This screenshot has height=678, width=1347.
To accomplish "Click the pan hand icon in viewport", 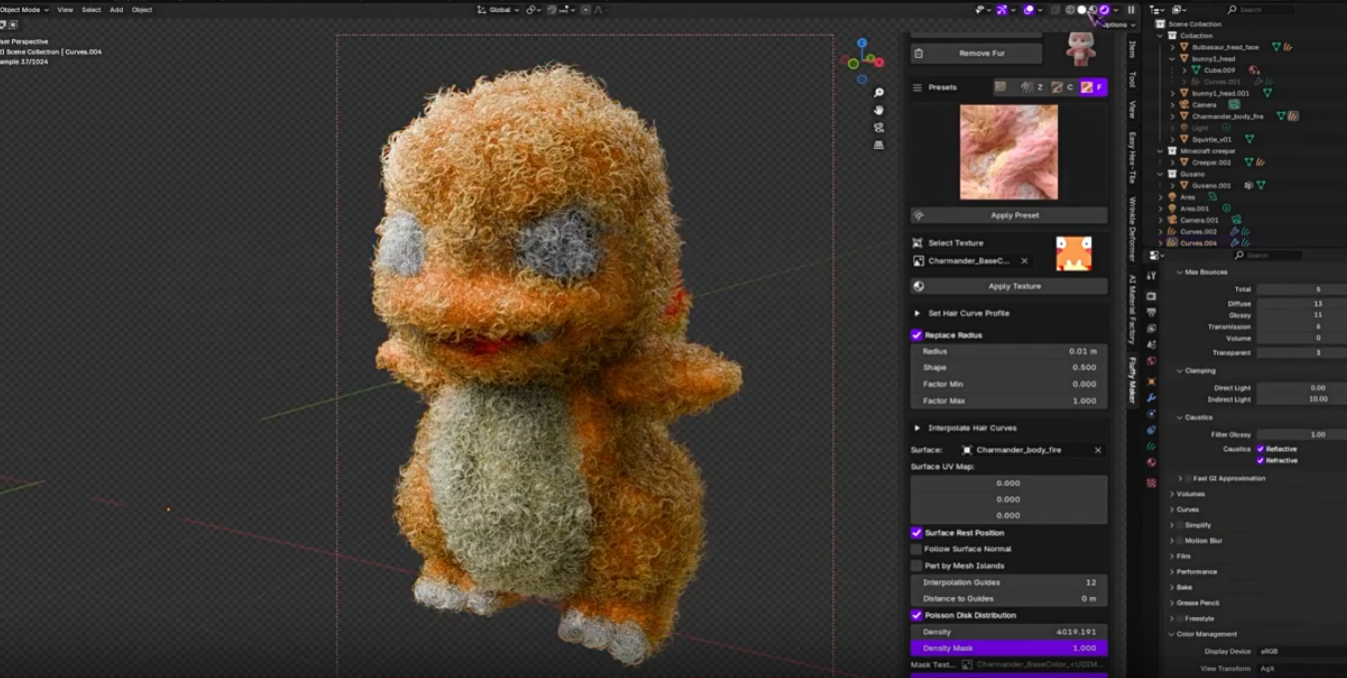I will 879,110.
